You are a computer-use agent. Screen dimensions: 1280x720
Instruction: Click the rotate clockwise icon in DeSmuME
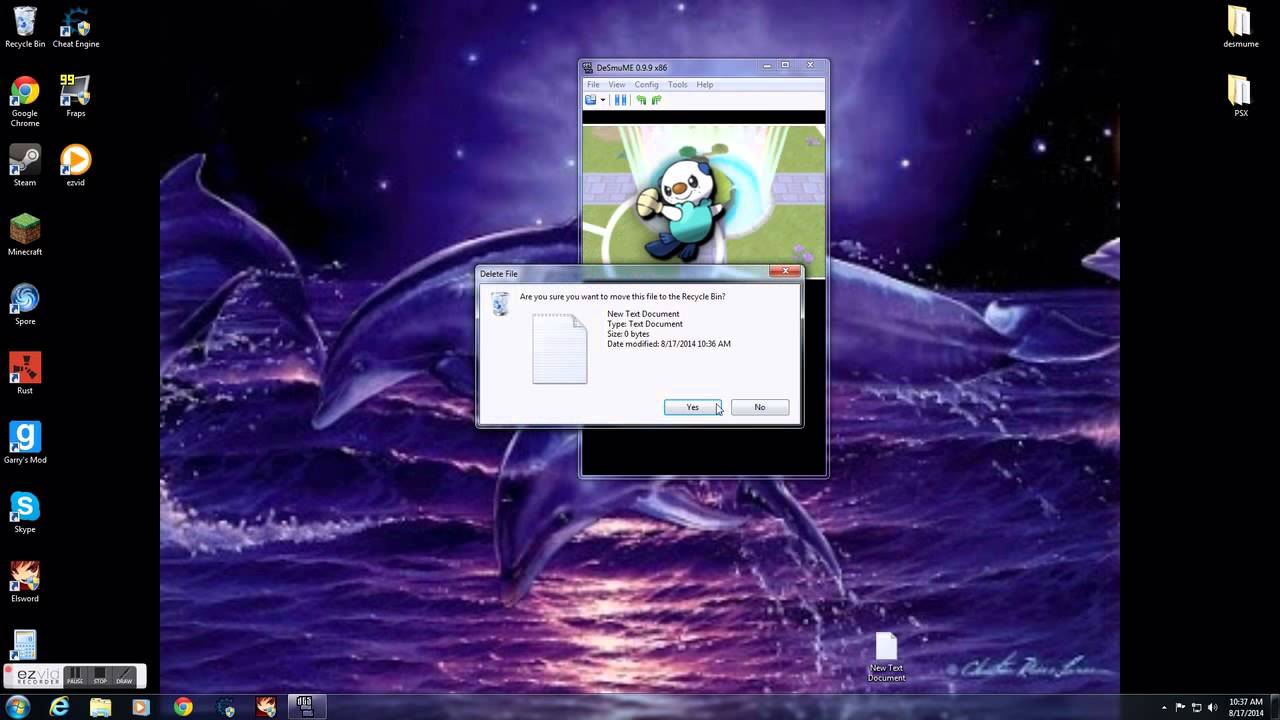pyautogui.click(x=656, y=100)
